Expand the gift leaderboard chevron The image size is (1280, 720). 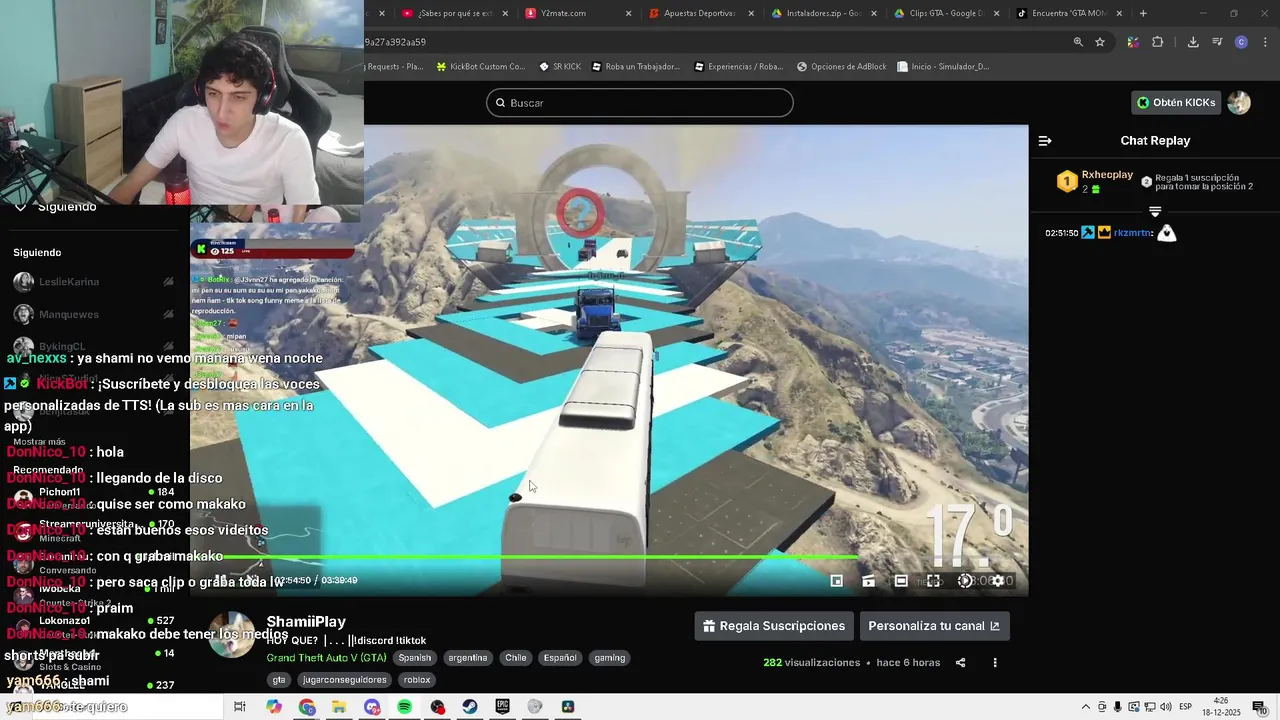[x=1155, y=212]
